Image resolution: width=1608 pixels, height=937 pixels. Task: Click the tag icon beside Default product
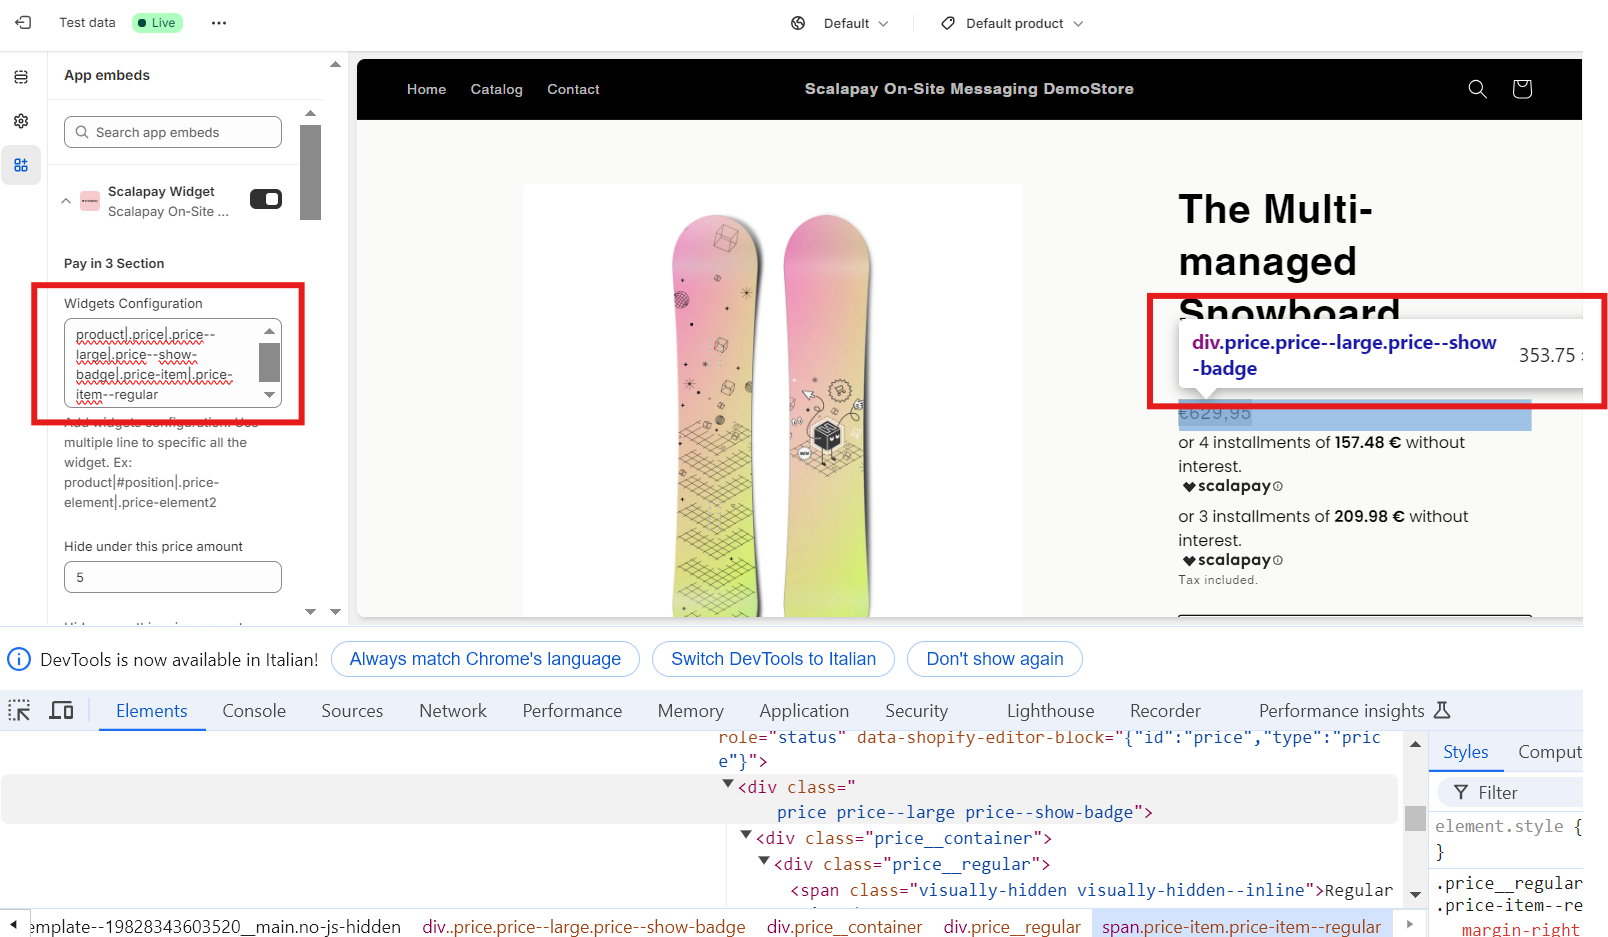[948, 23]
